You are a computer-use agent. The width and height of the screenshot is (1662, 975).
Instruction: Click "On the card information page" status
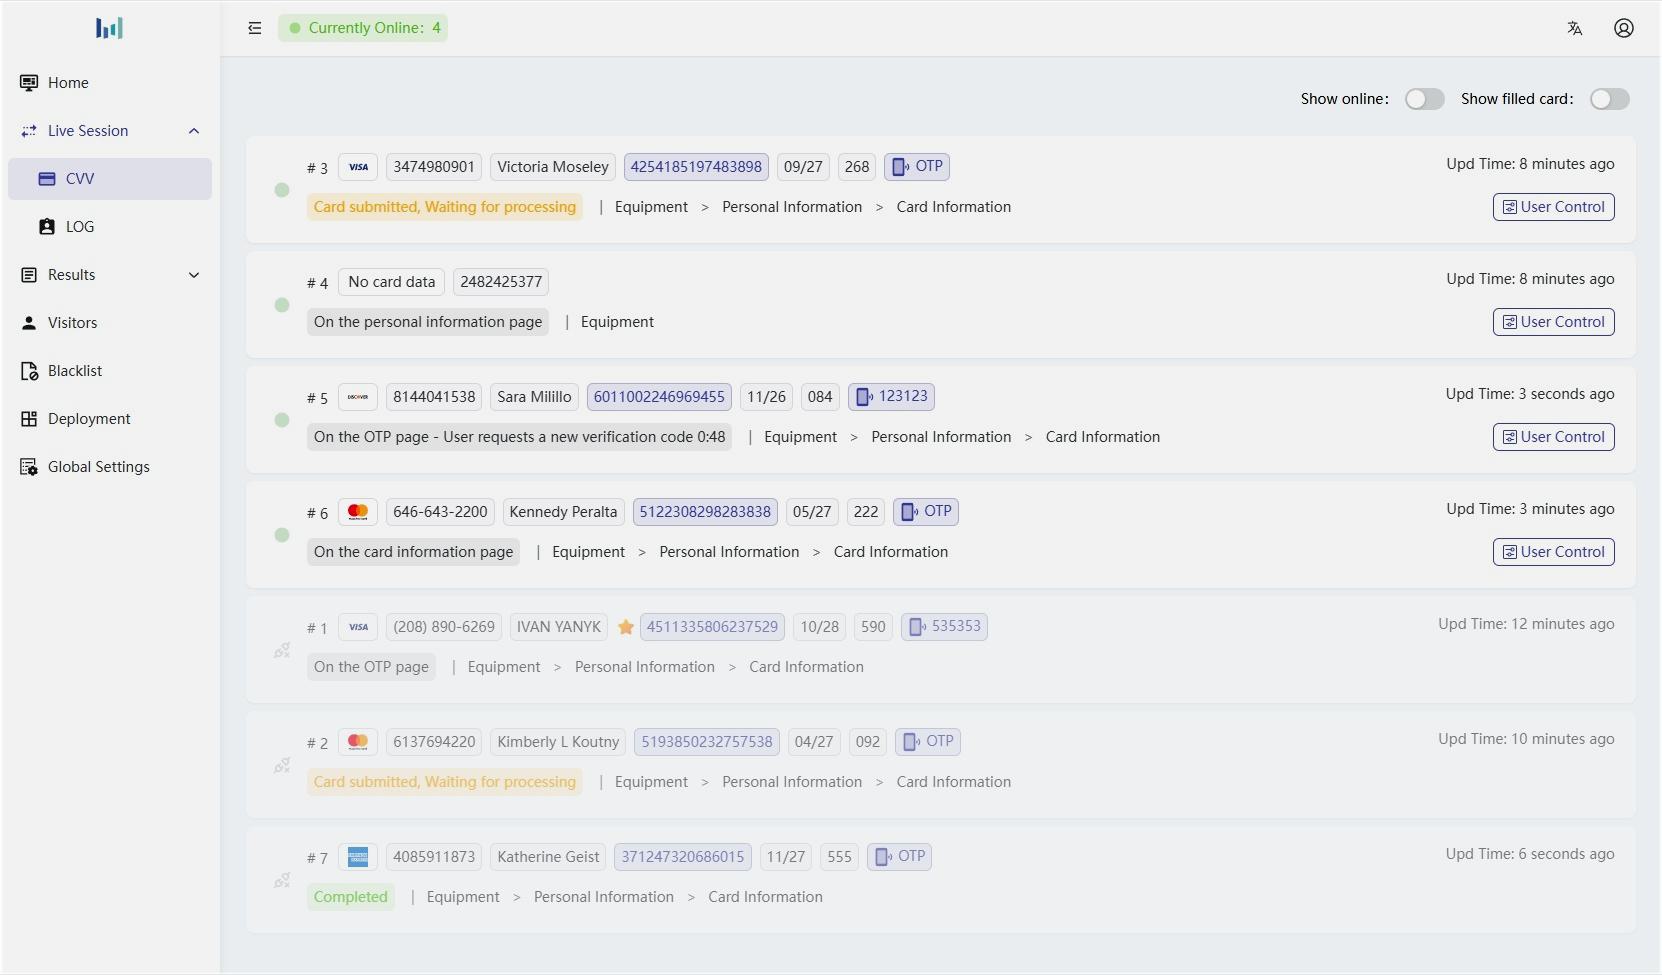[413, 552]
